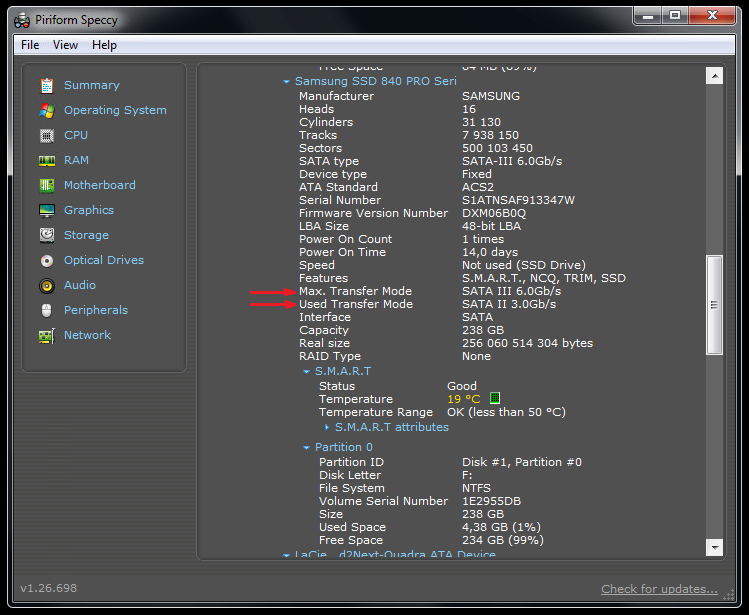Open the Help menu
This screenshot has height=615, width=749.
click(104, 45)
